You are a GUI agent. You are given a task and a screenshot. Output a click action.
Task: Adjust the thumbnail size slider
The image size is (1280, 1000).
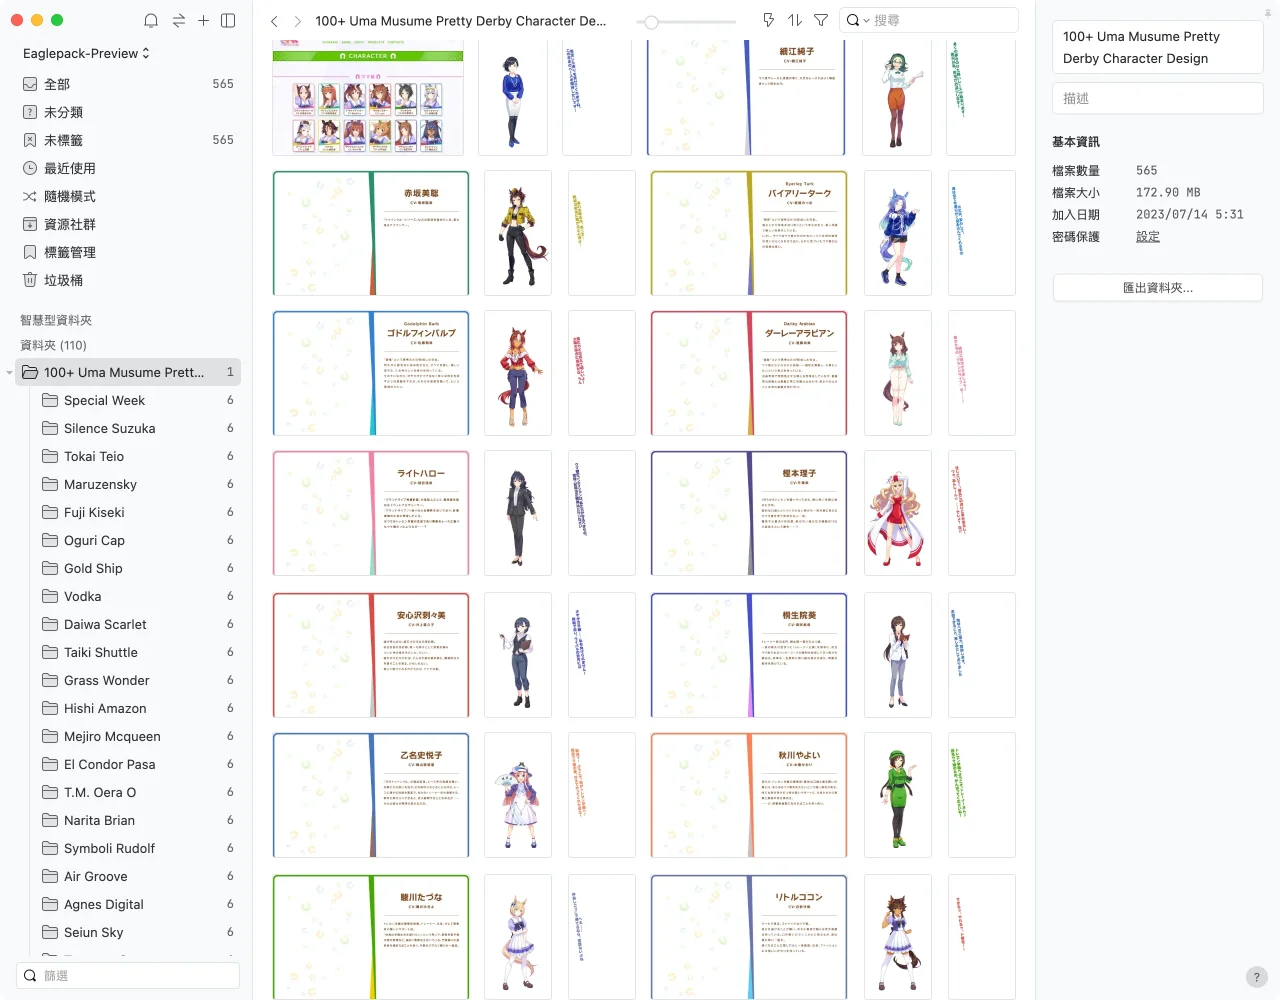[651, 21]
